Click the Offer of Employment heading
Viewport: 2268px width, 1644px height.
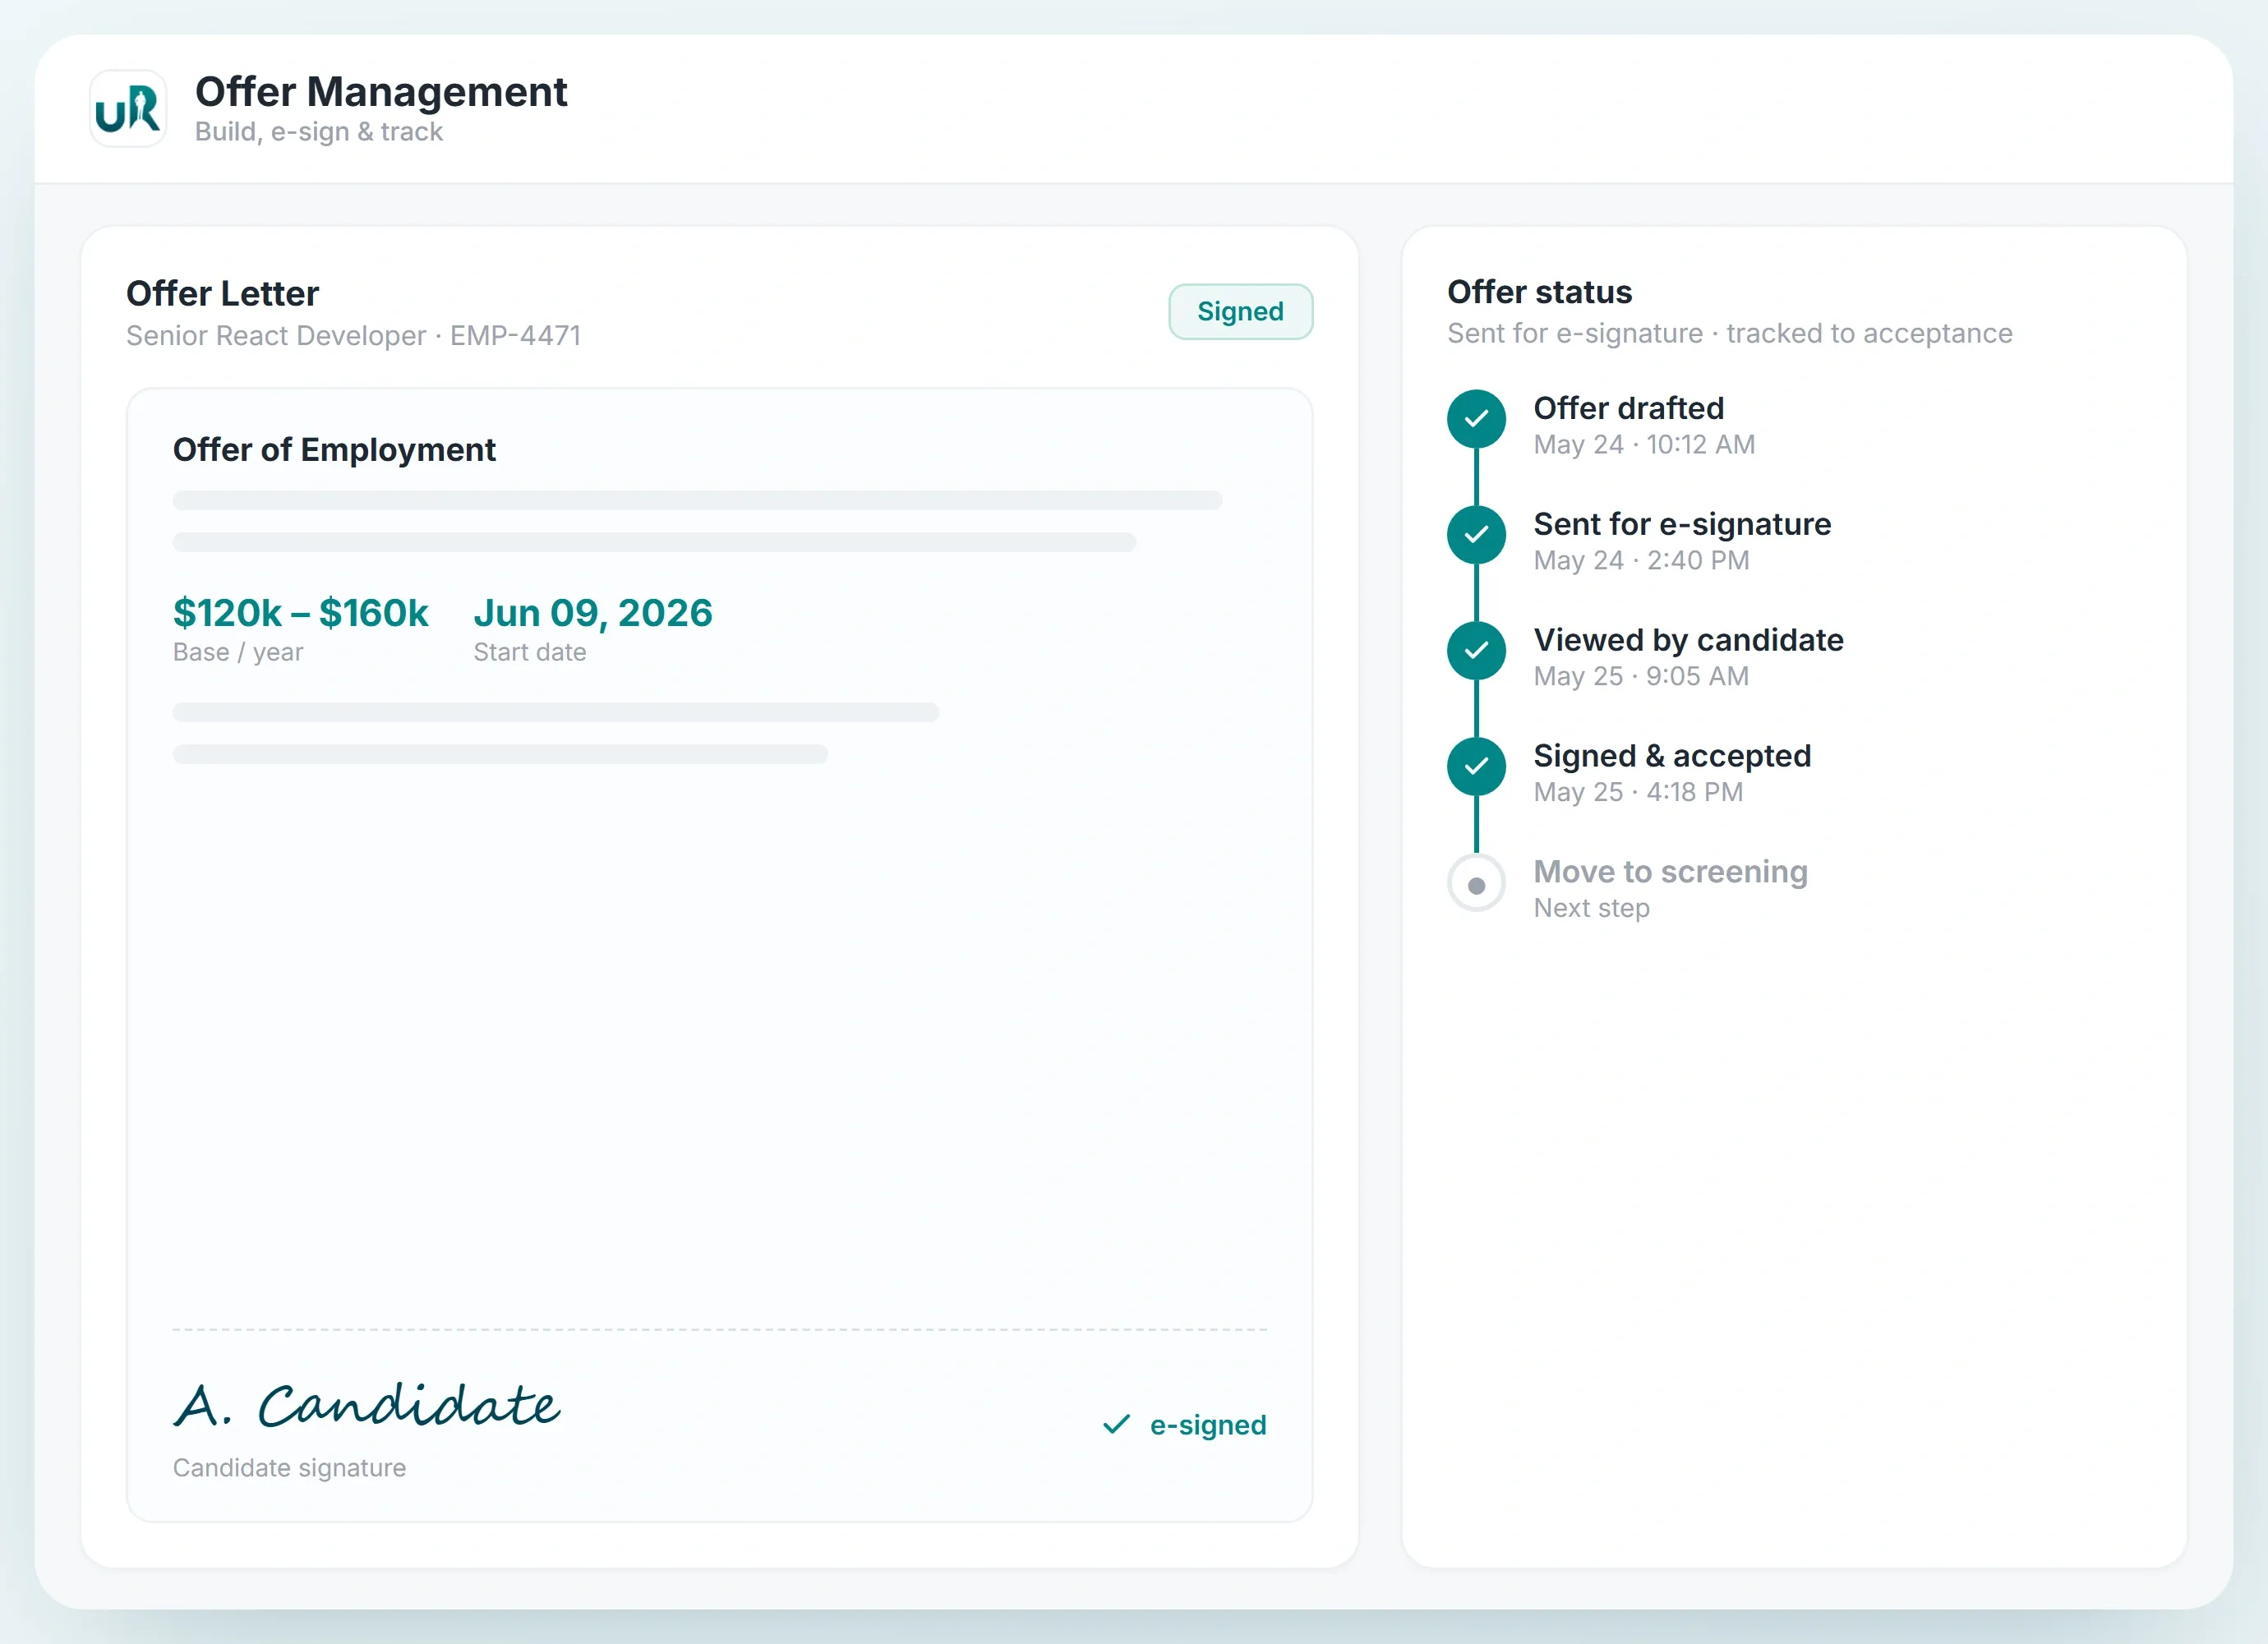[x=334, y=450]
